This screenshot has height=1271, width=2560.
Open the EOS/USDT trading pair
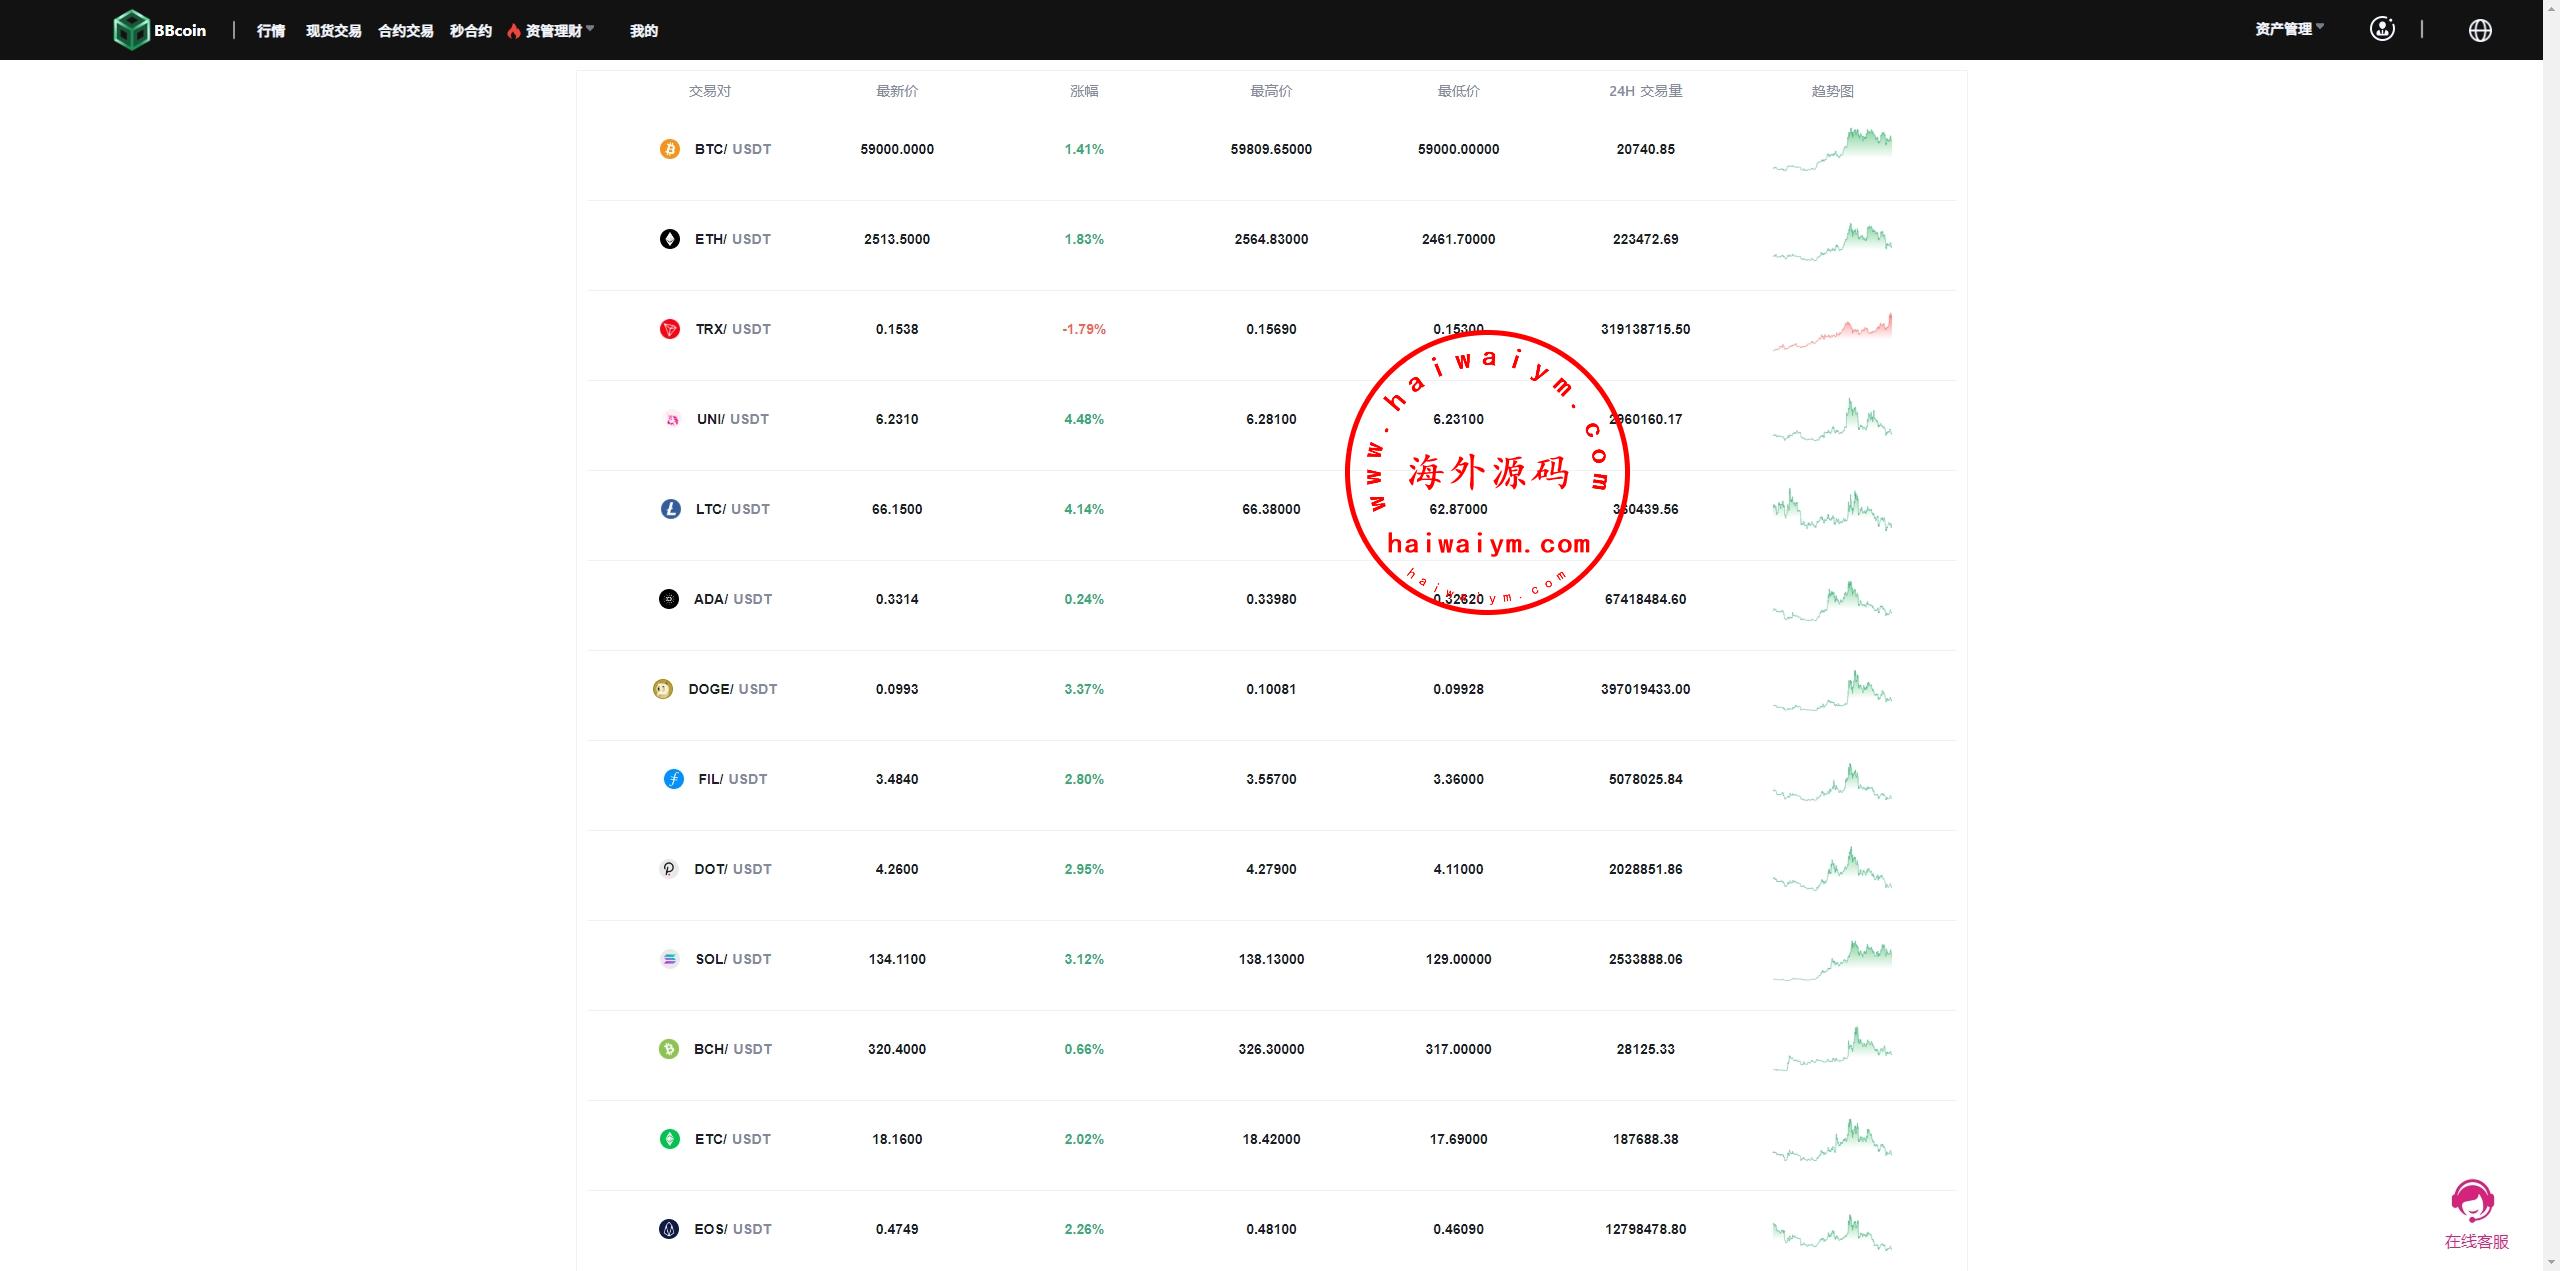(733, 1229)
